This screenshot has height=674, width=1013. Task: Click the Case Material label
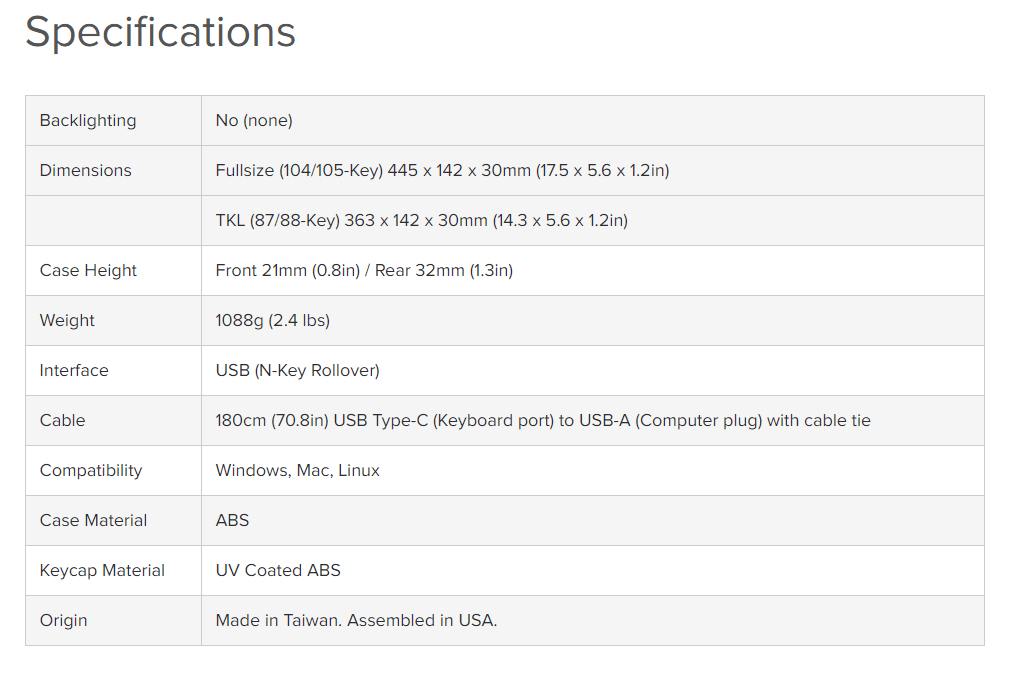click(x=93, y=520)
